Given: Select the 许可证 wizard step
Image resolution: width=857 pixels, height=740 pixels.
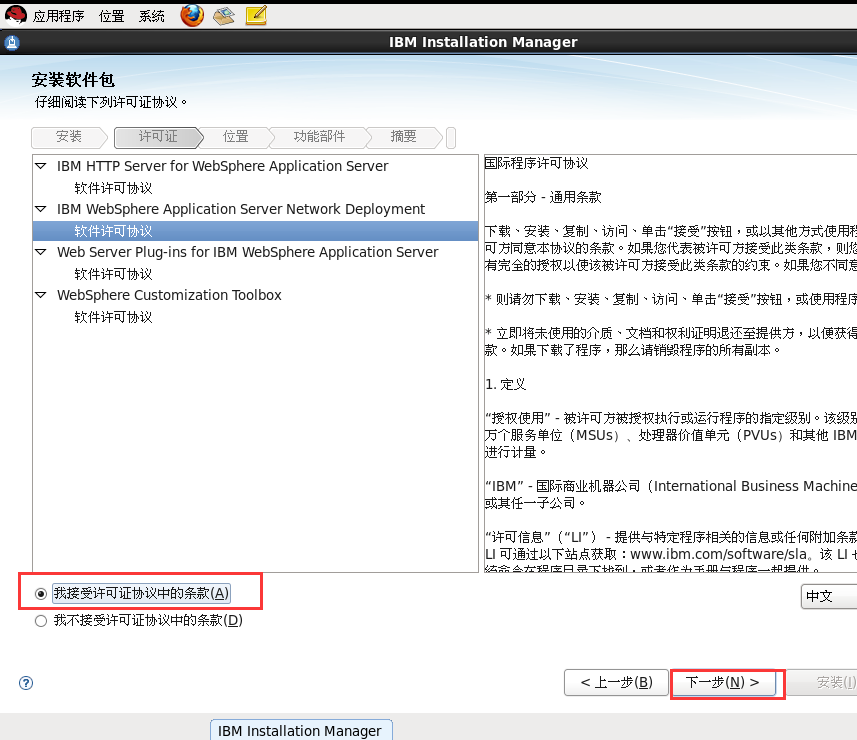Looking at the screenshot, I should point(158,137).
